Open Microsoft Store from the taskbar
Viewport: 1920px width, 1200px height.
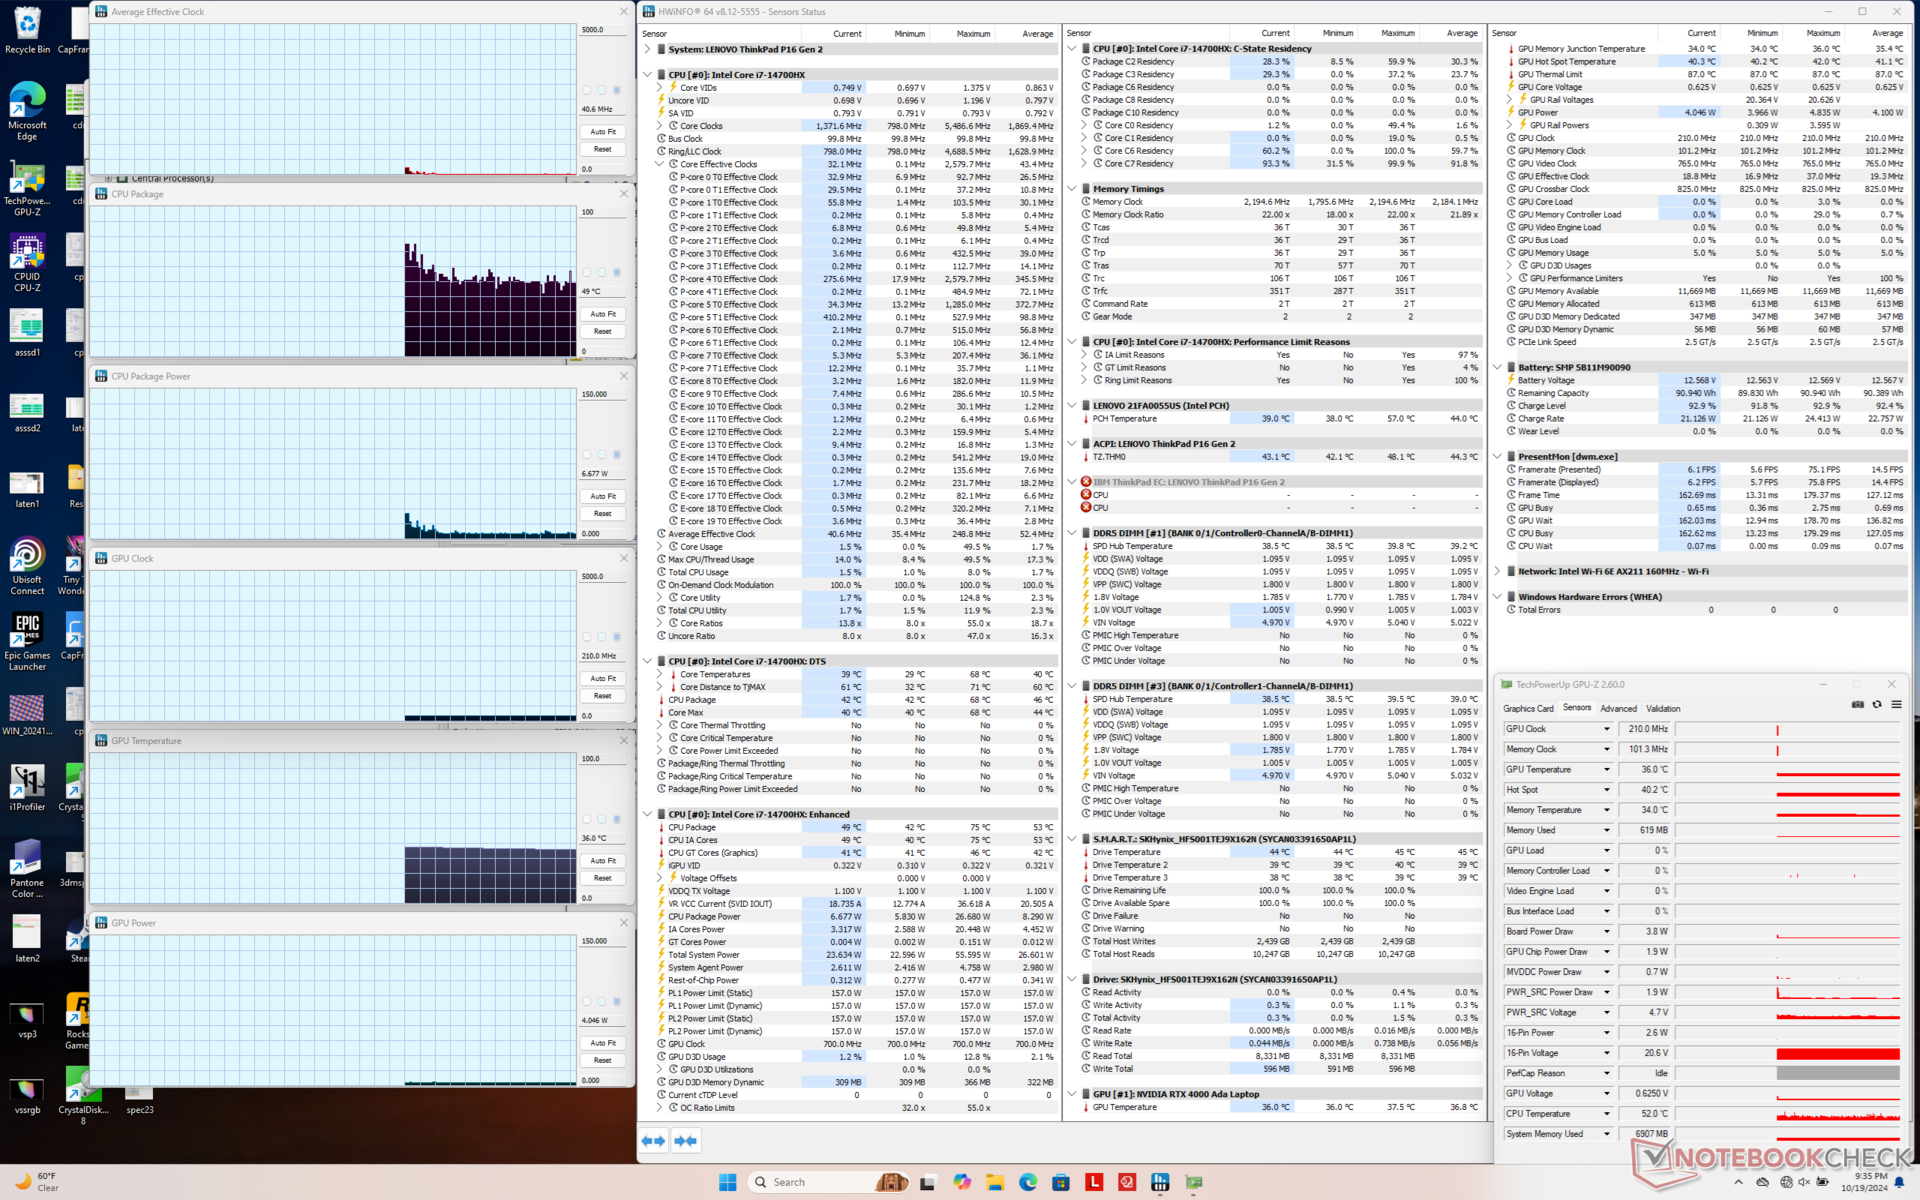pos(1061,1182)
